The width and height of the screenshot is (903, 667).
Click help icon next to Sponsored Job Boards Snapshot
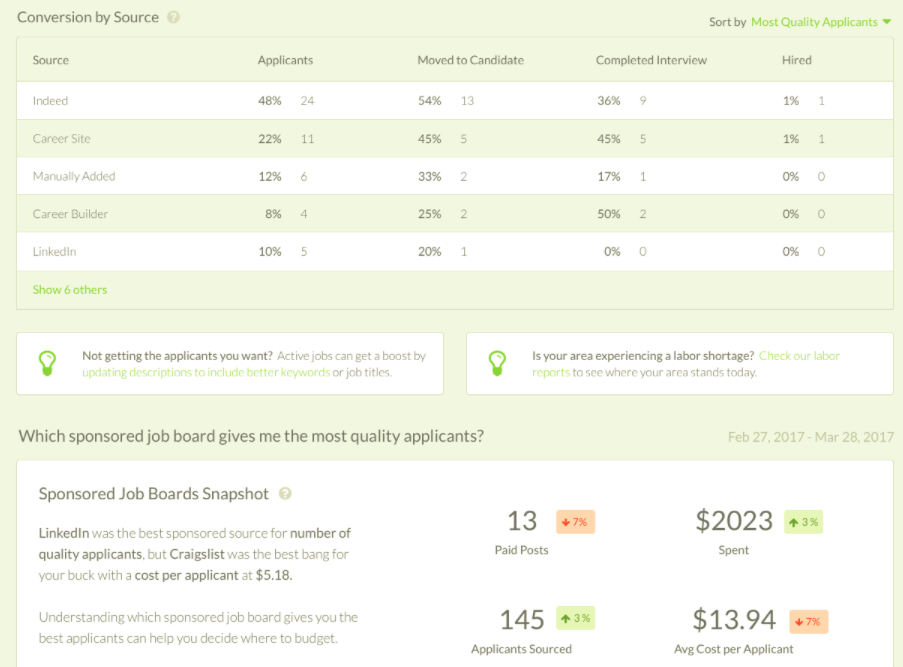pyautogui.click(x=285, y=494)
